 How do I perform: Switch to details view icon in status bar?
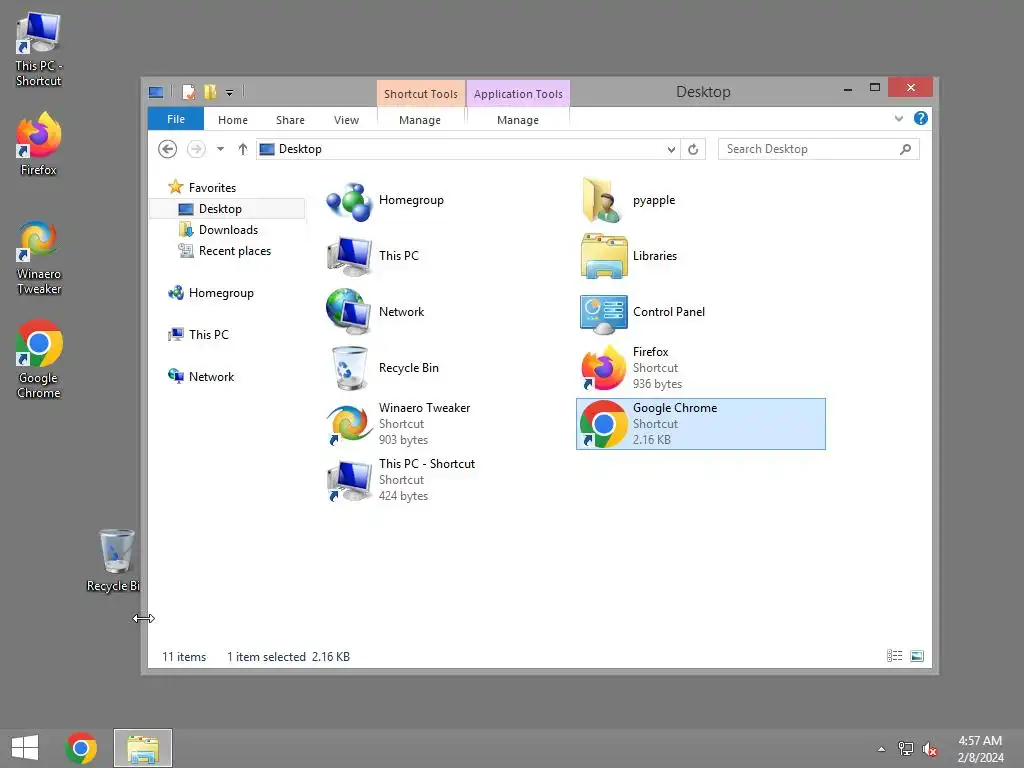point(895,656)
